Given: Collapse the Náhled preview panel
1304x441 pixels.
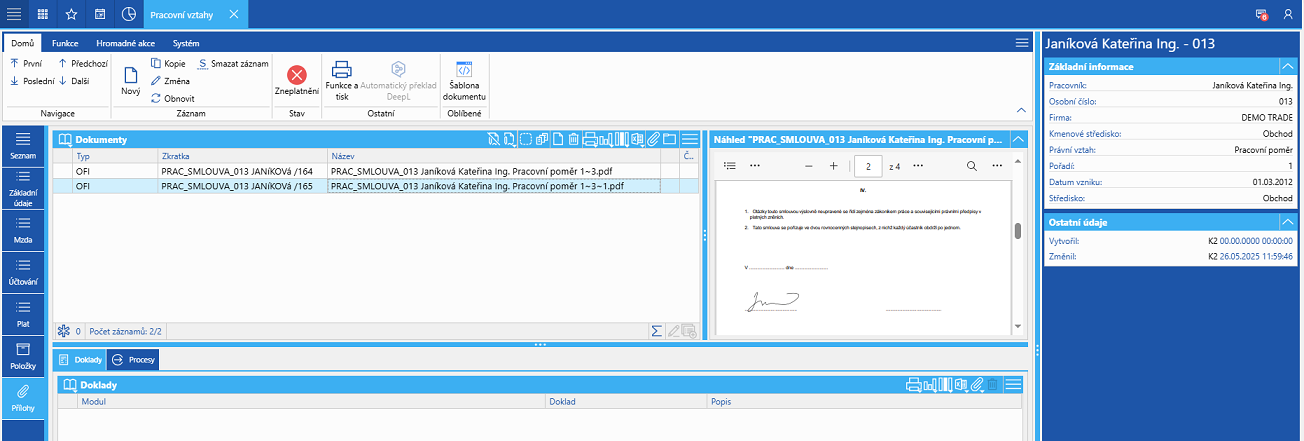Looking at the screenshot, I should coord(1019,139).
